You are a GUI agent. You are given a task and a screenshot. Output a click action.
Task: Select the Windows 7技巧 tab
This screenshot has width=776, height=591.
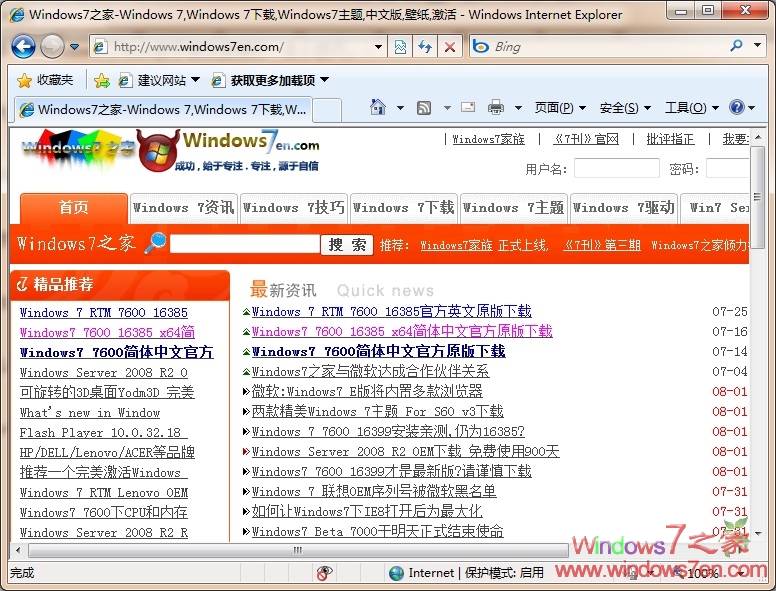click(x=293, y=207)
